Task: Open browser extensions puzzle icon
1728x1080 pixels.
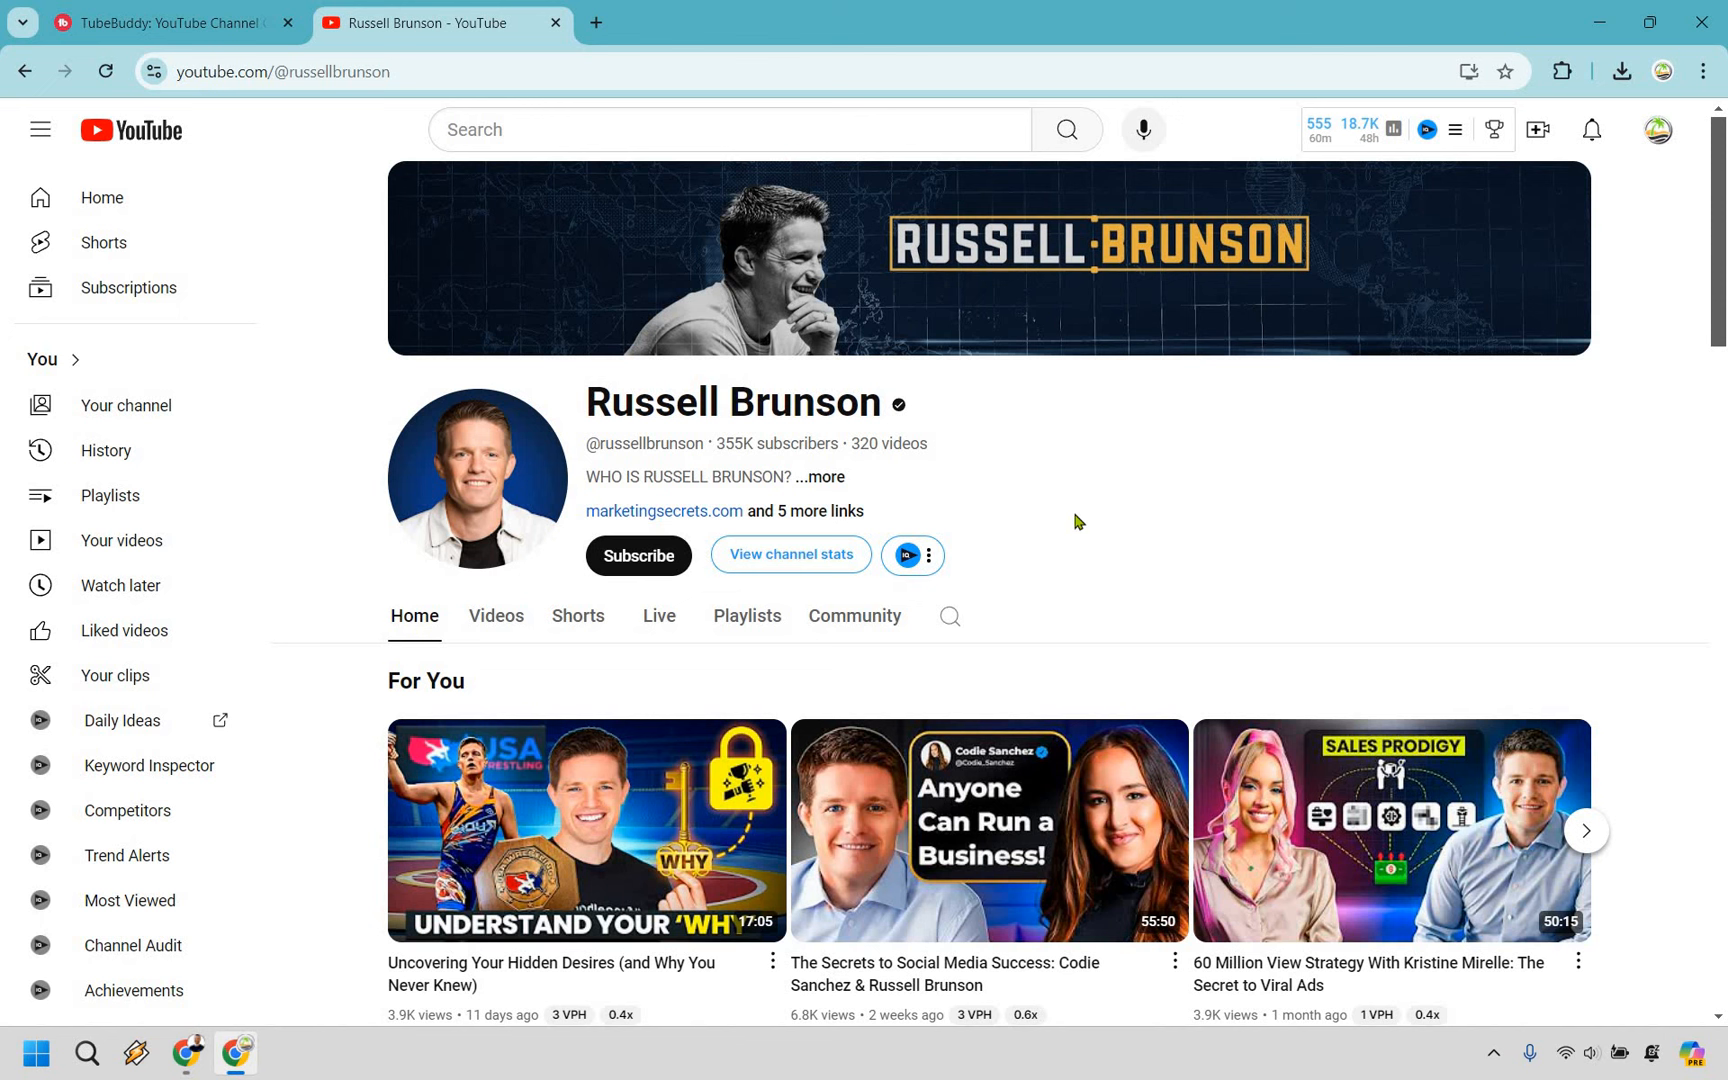Action: [1562, 72]
